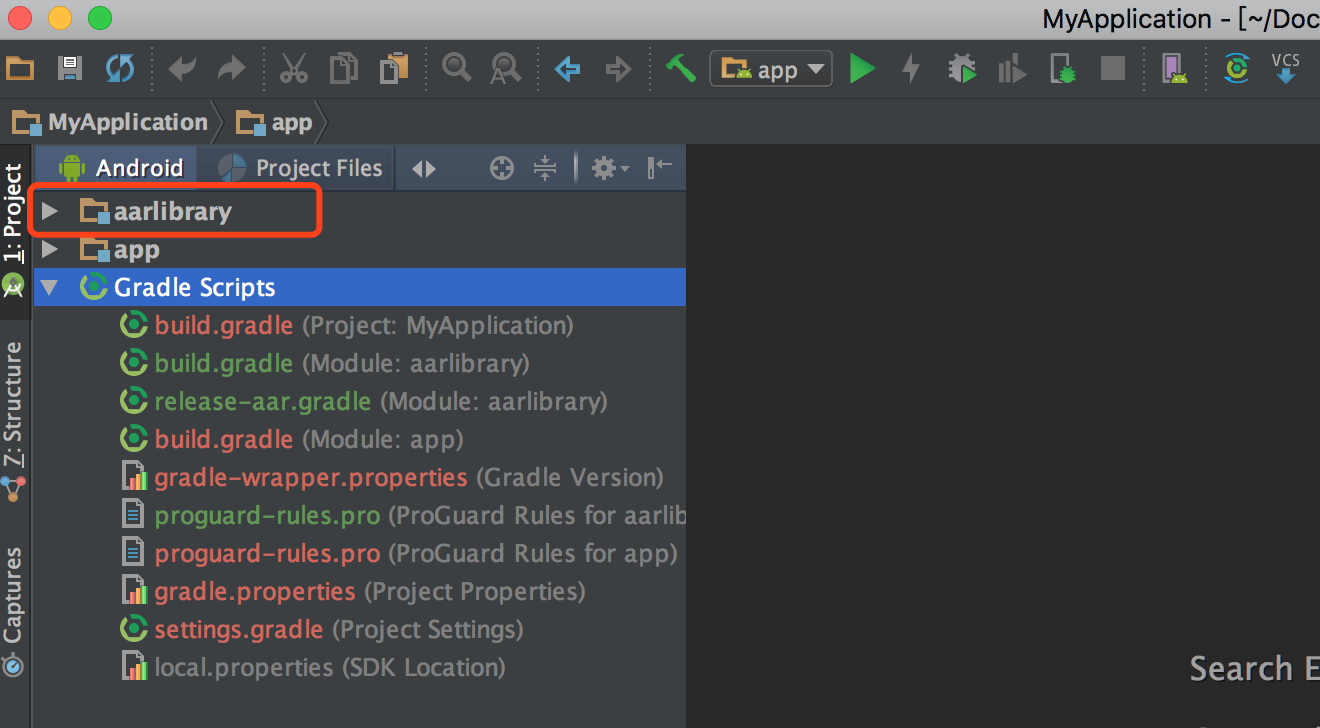Viewport: 1320px width, 728px height.
Task: Expand the aarlibrary module node
Action: [50, 211]
